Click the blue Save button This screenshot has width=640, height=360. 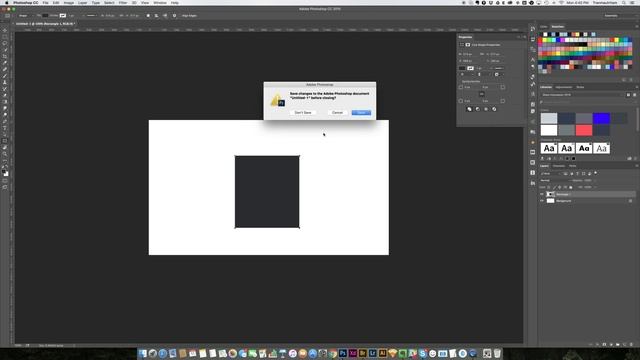tap(361, 113)
